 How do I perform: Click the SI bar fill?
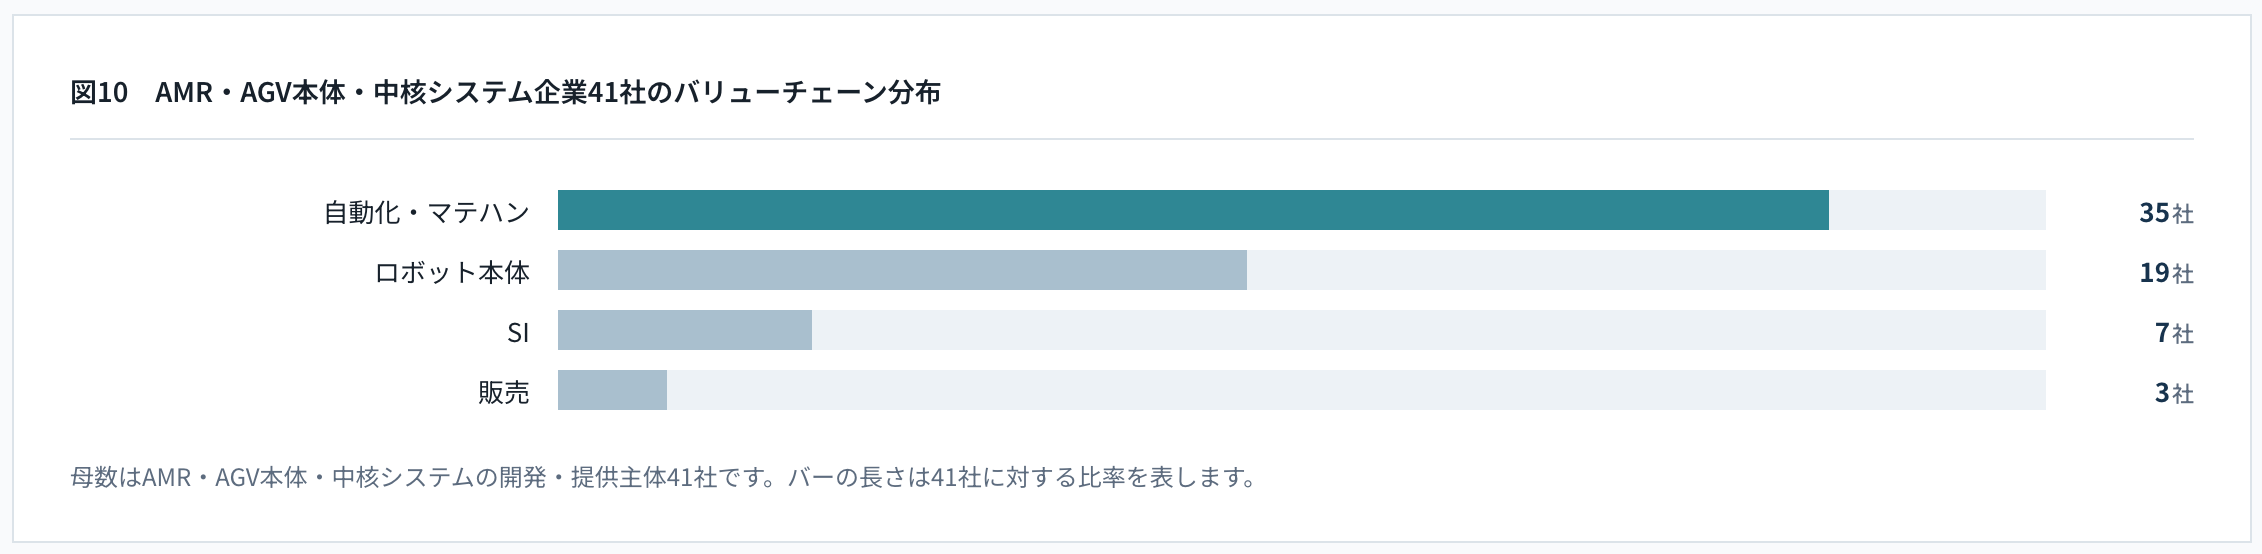pyautogui.click(x=685, y=330)
